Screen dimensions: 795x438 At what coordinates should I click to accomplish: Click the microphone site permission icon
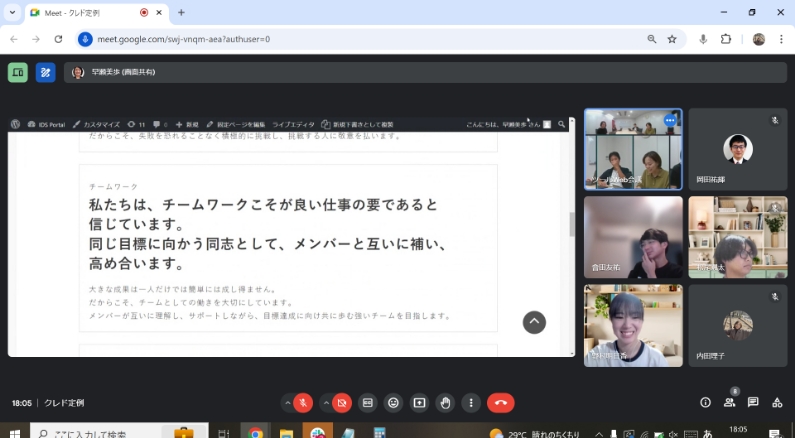[85, 39]
